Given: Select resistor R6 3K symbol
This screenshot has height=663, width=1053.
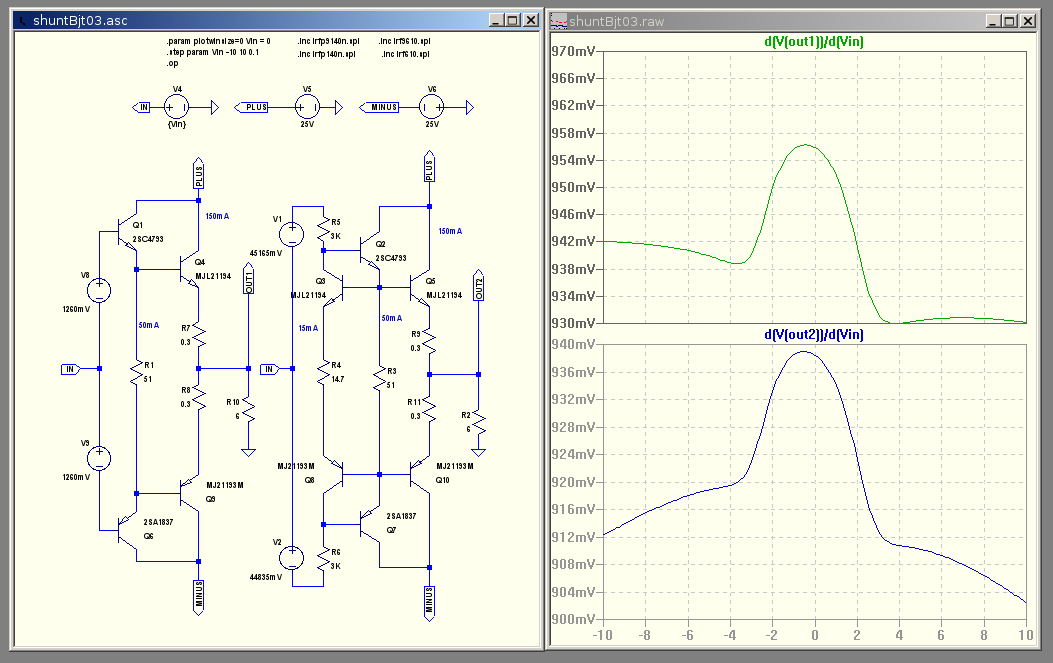Looking at the screenshot, I should pos(324,558).
